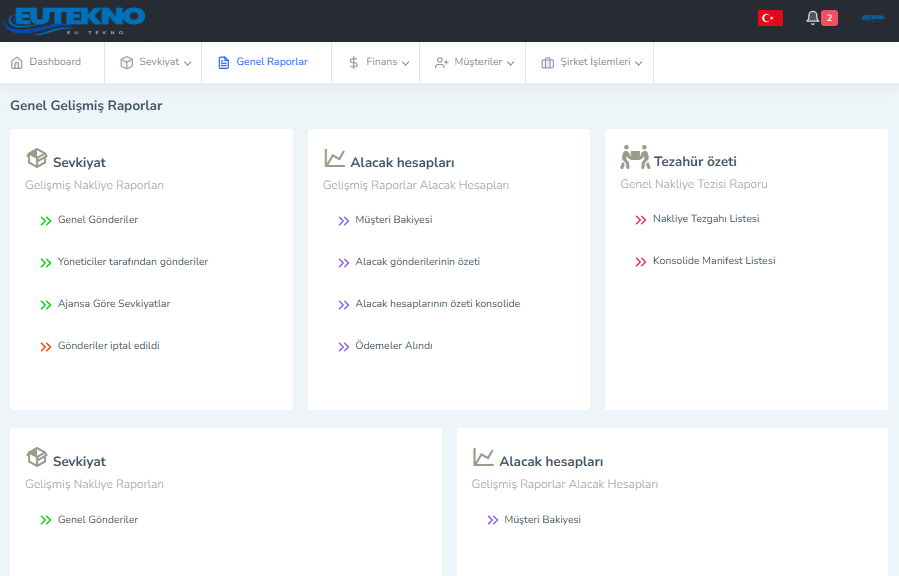Open Yöneticiler tarafından gönderiler report
Screen dimensions: 899x576
132,262
